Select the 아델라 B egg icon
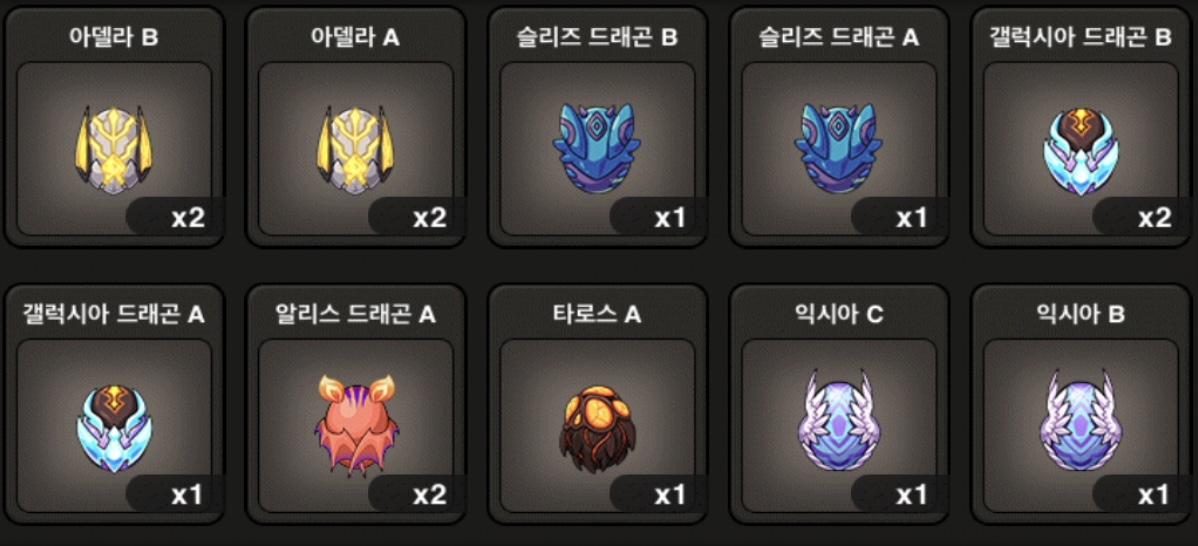This screenshot has width=1198, height=546. [x=113, y=149]
